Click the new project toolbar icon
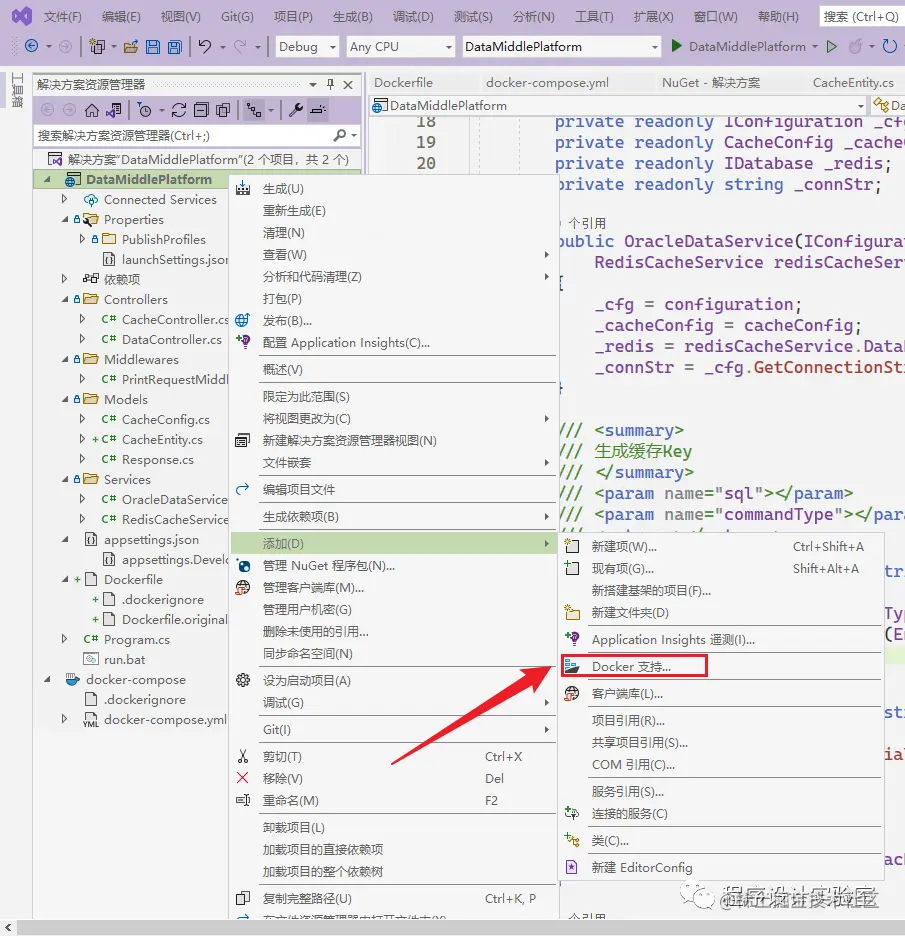The height and width of the screenshot is (936, 905). click(x=97, y=46)
